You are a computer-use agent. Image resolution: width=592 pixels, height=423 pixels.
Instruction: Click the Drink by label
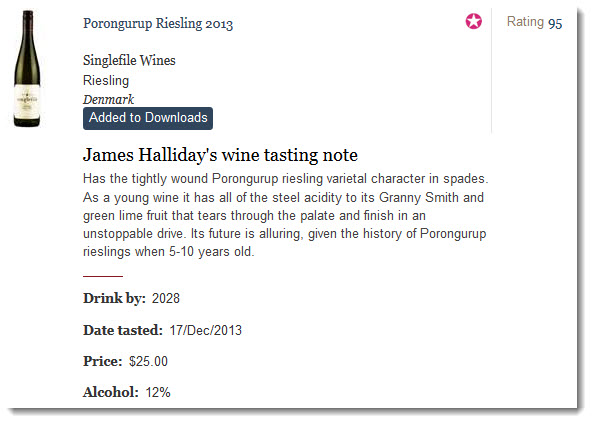pyautogui.click(x=114, y=298)
